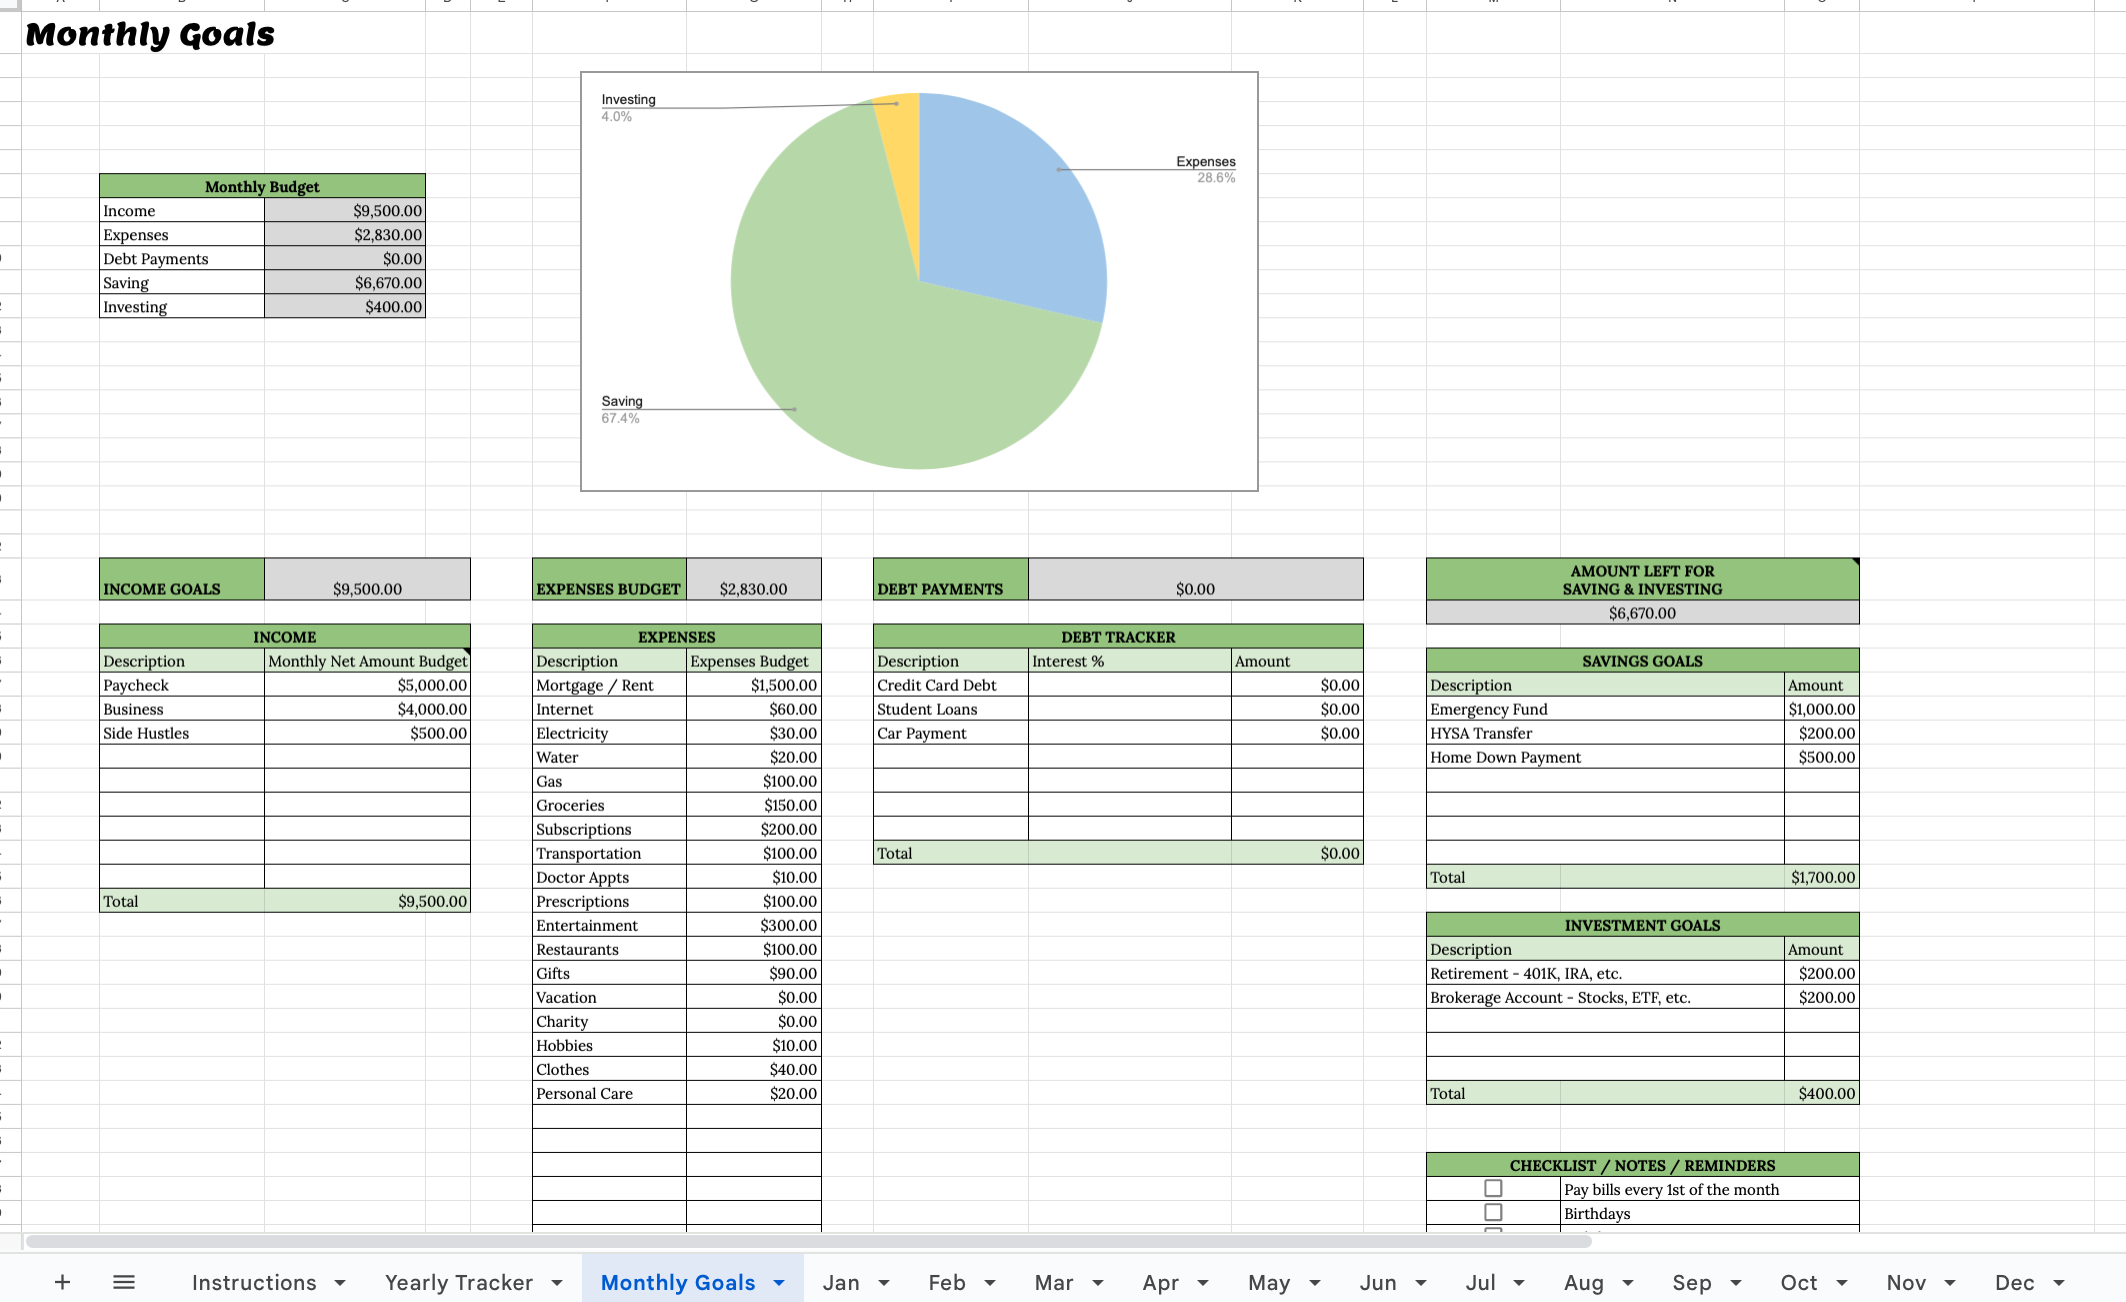The image size is (2126, 1302).
Task: Add a new sheet with plus icon
Action: (62, 1282)
